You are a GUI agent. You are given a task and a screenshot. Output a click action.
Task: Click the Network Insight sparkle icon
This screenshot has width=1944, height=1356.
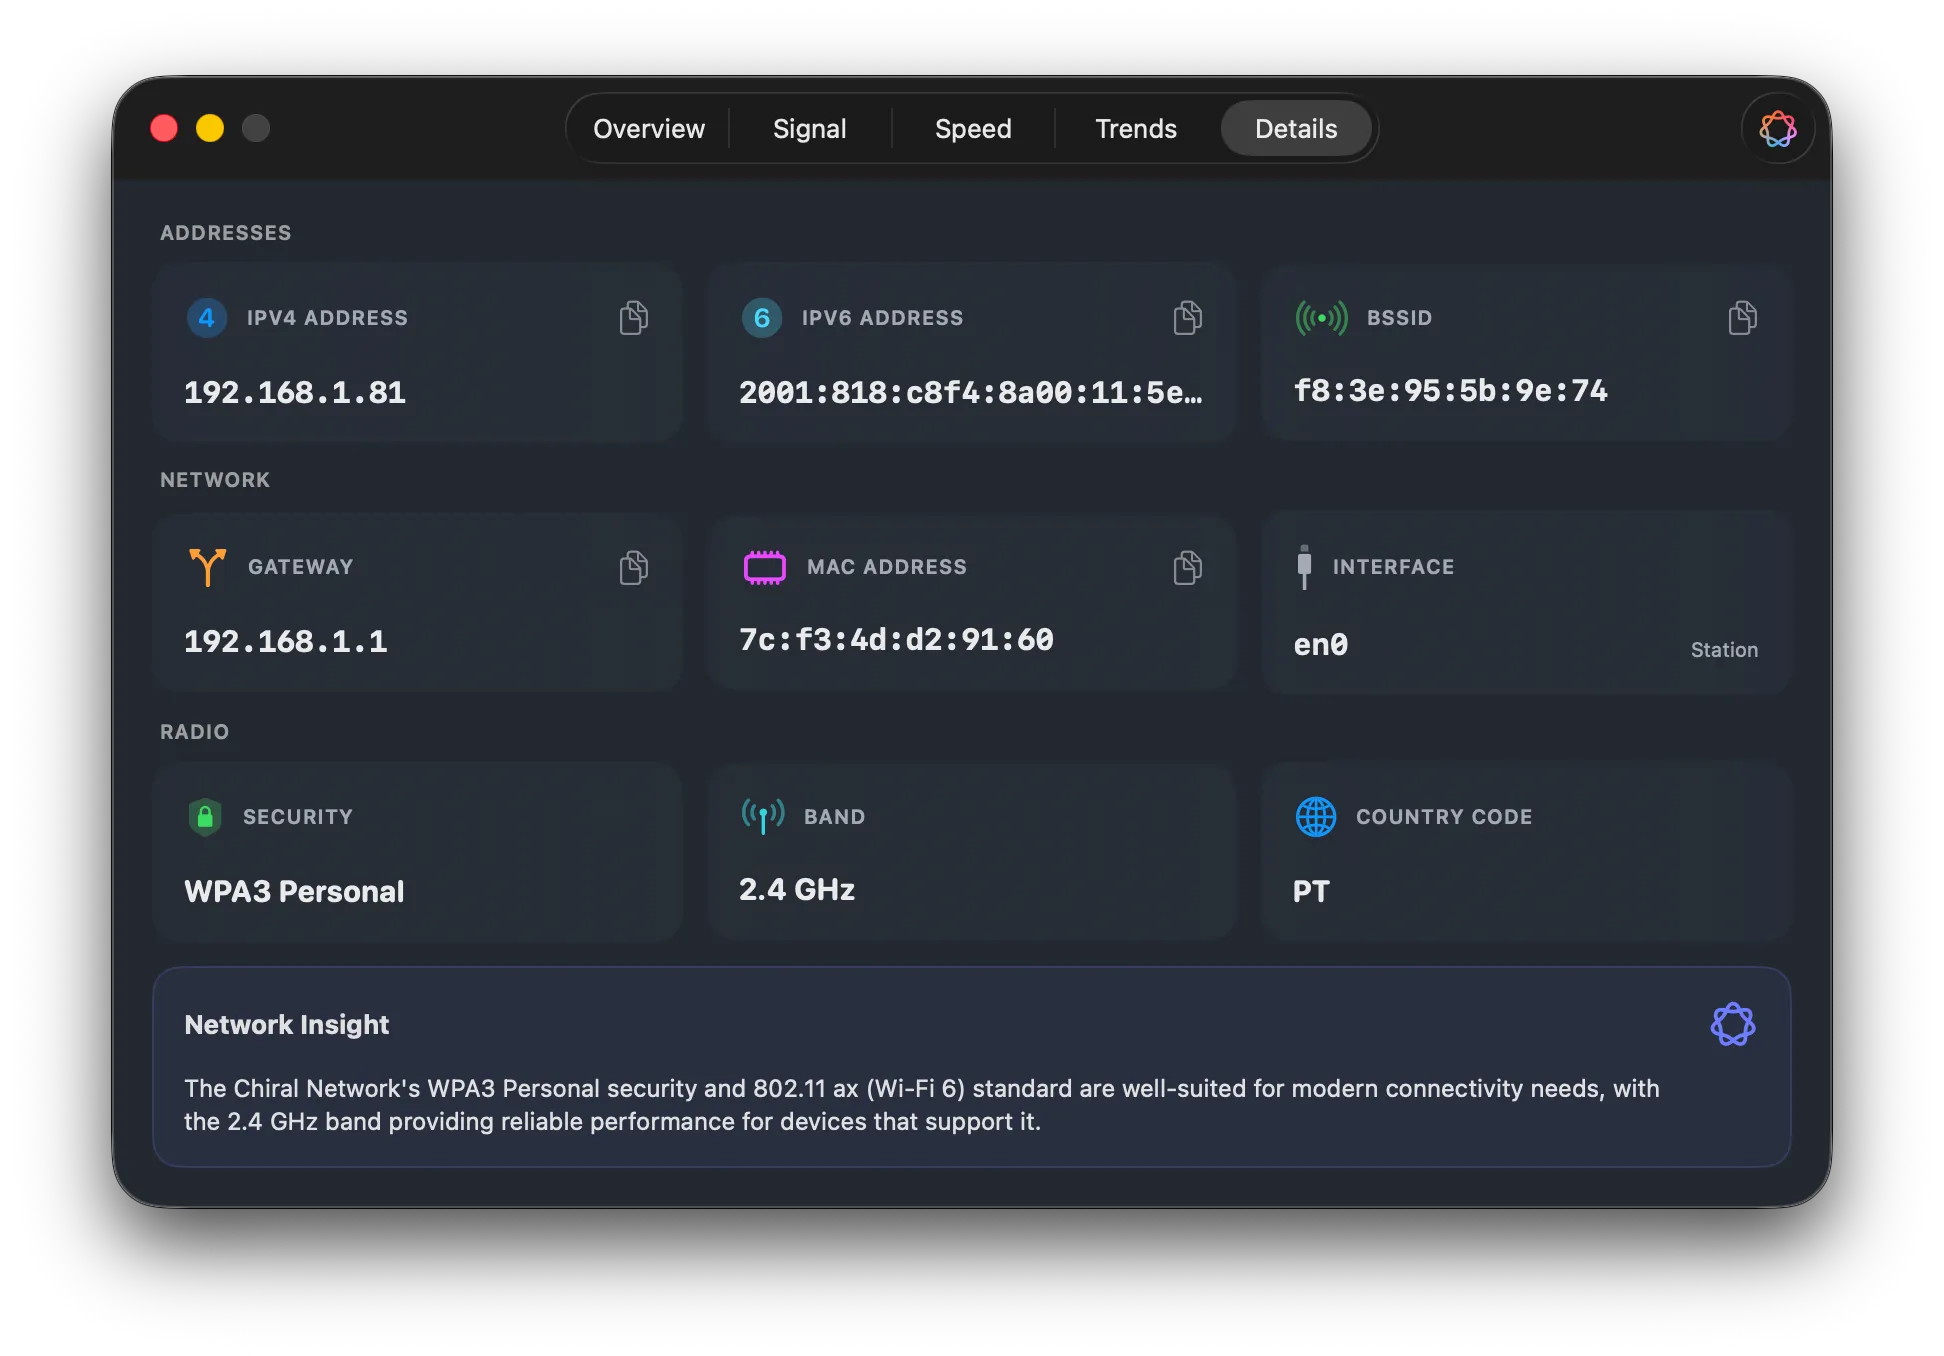pos(1734,1024)
